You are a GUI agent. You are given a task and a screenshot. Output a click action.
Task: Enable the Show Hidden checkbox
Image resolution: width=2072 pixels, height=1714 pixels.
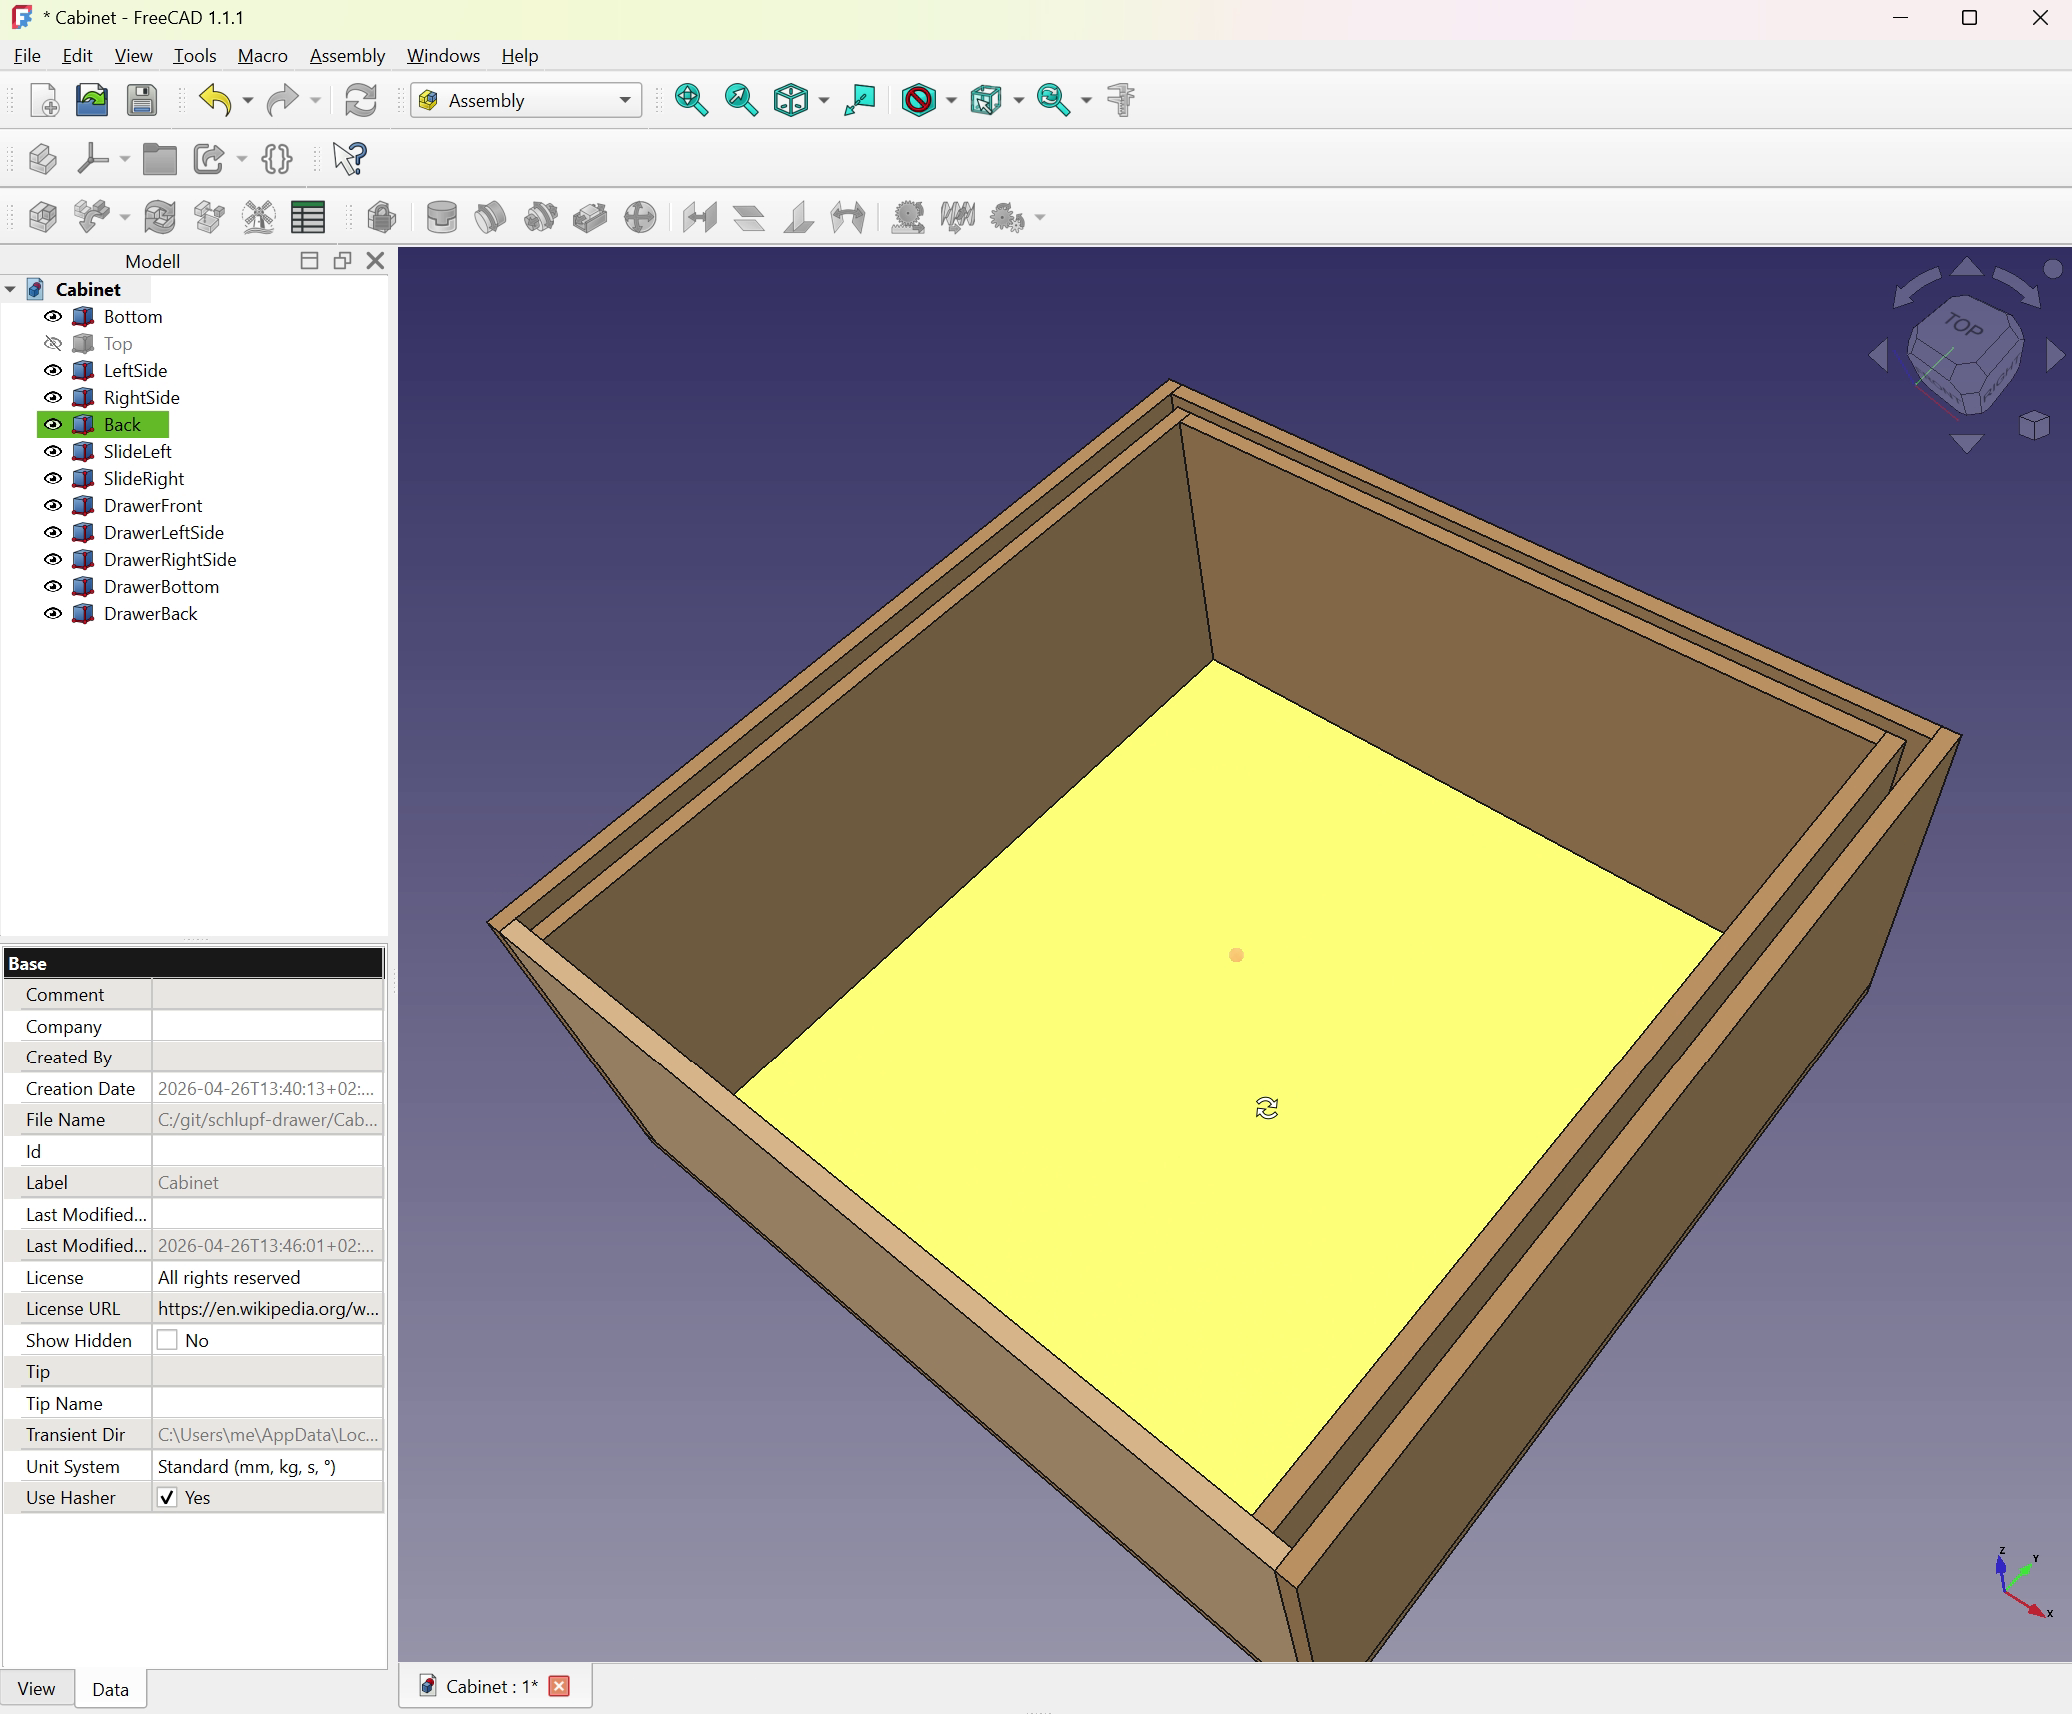point(167,1340)
